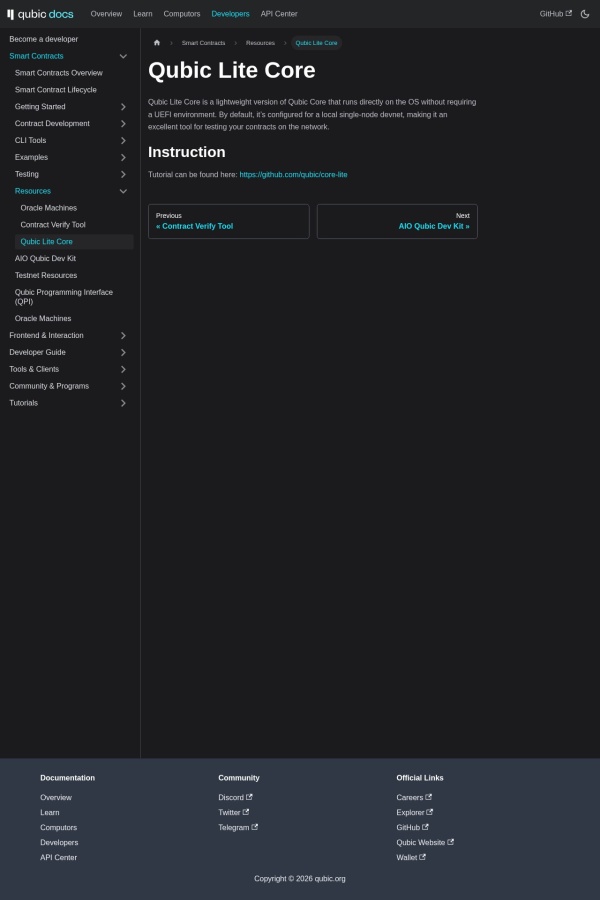
Task: Open the github.com/qubic/core-lite link
Action: tap(293, 174)
